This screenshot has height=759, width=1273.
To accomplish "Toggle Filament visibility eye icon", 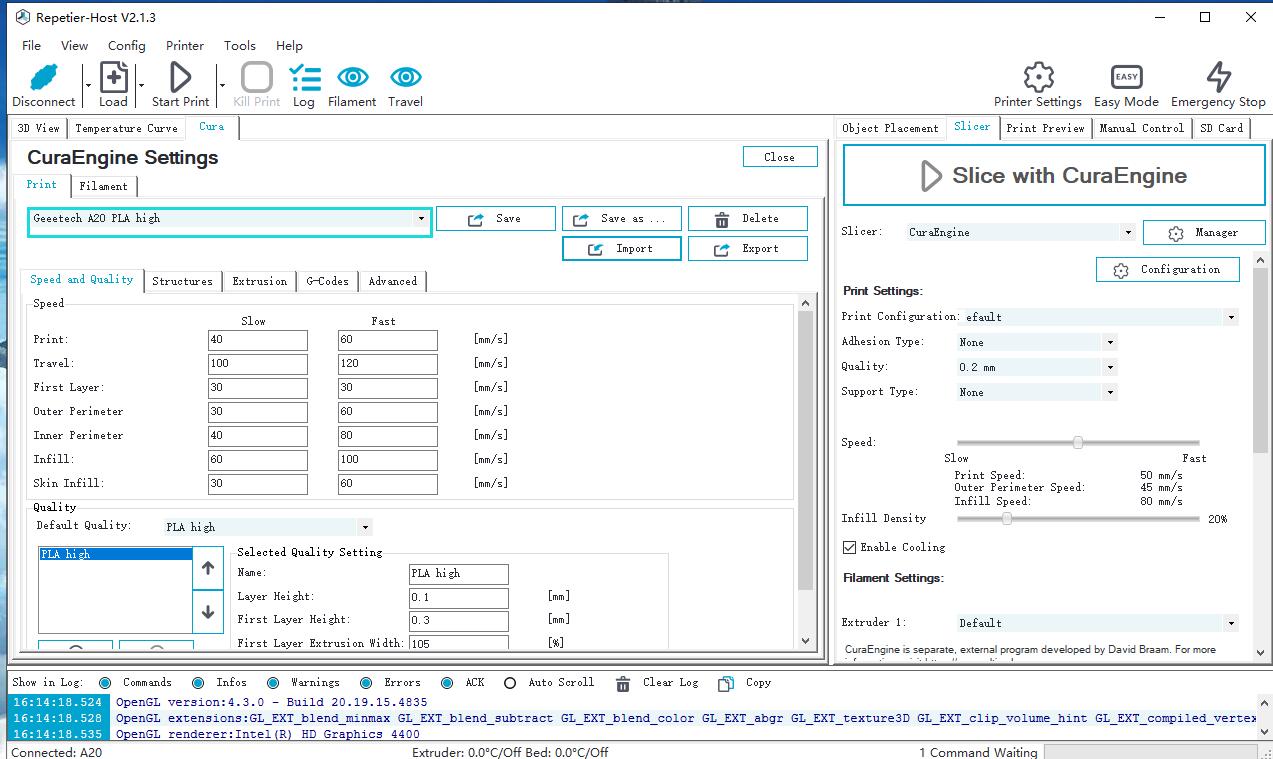I will click(x=352, y=77).
